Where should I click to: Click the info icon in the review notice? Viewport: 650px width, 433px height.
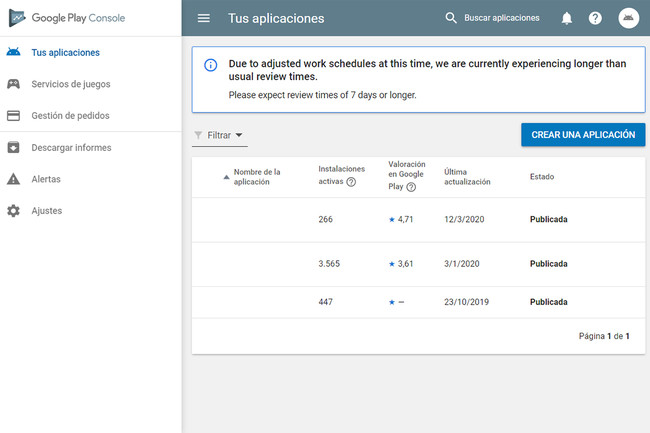tap(211, 65)
